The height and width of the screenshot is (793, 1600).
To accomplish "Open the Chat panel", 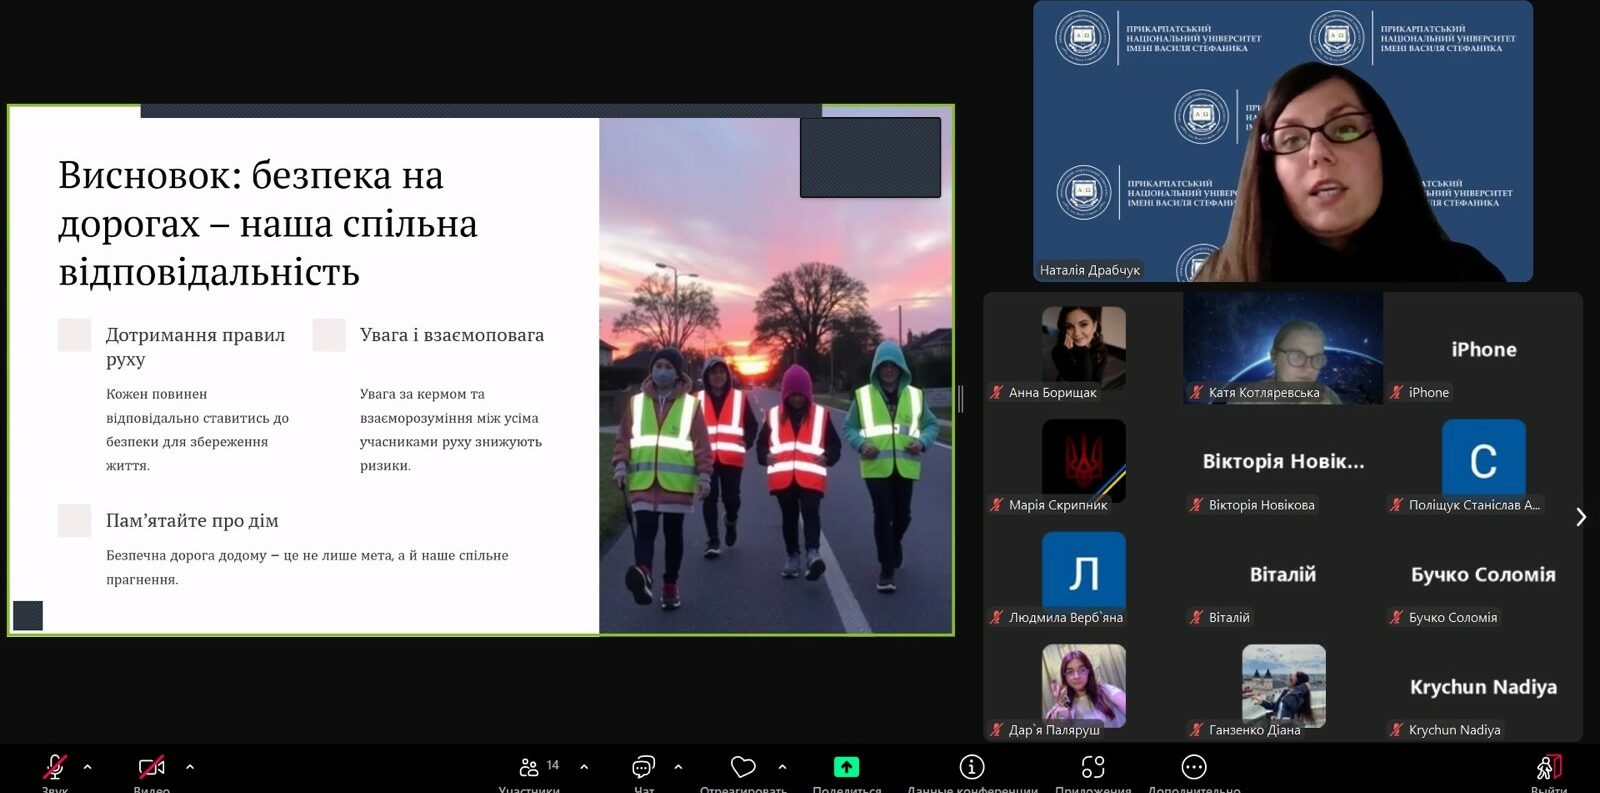I will [643, 767].
